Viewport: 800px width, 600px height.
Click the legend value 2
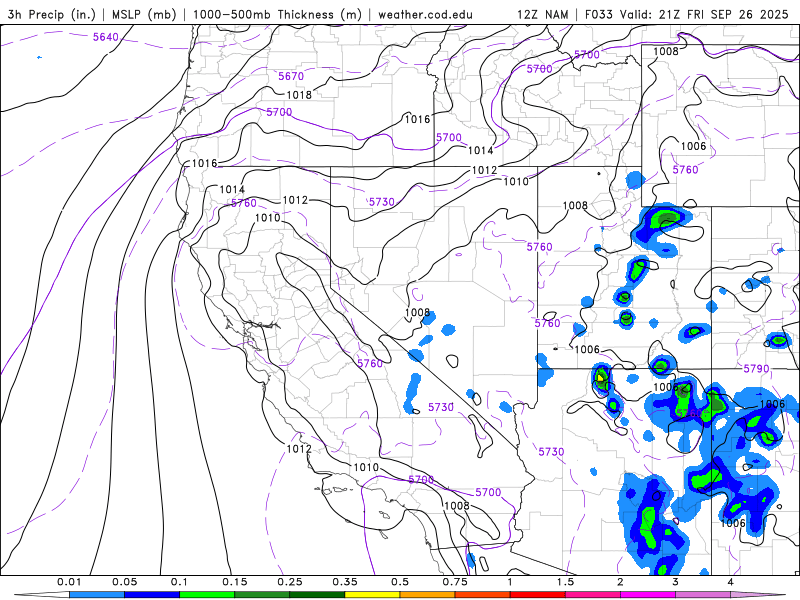620,582
